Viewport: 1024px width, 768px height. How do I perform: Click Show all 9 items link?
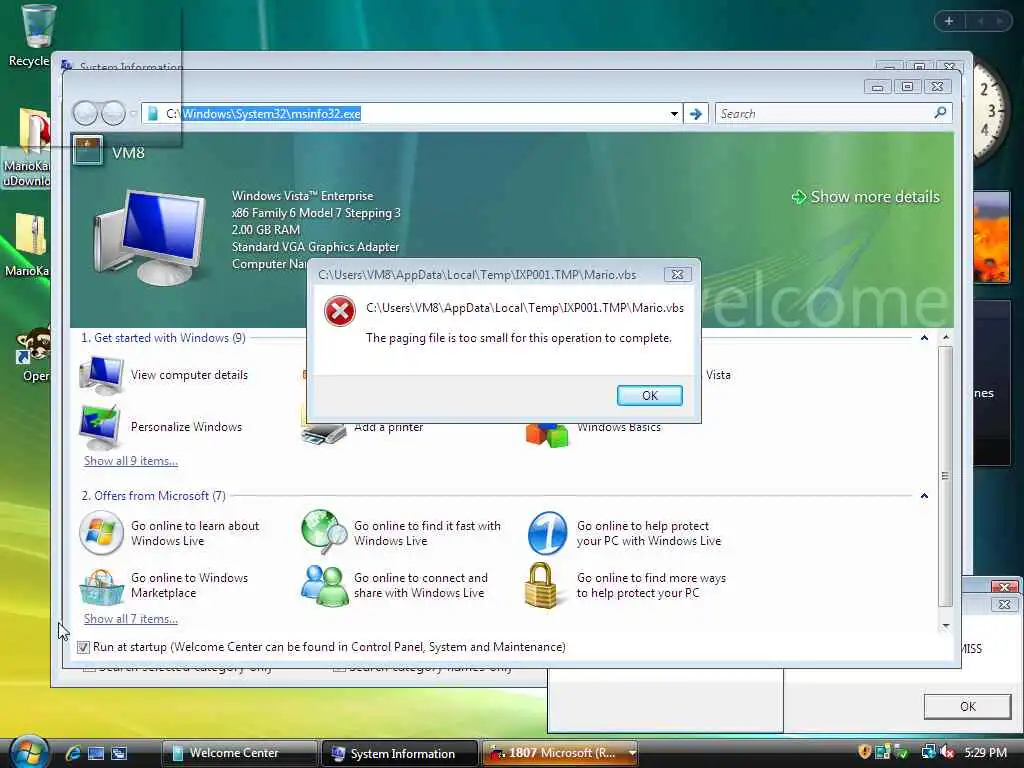point(131,460)
